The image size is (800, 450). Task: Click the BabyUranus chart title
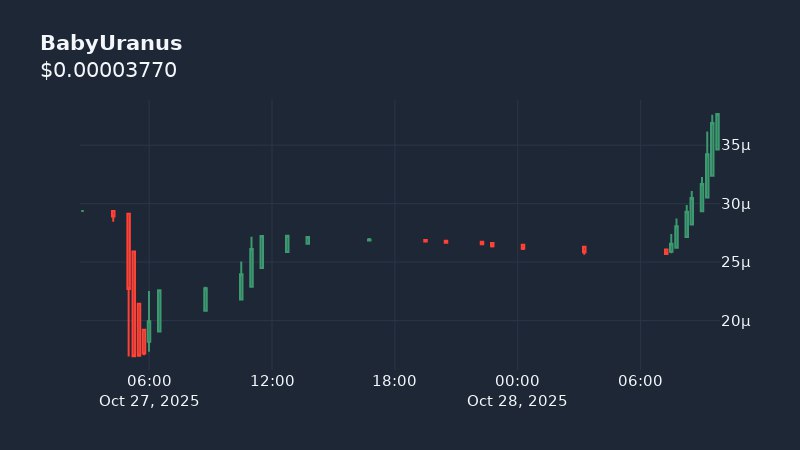click(111, 43)
